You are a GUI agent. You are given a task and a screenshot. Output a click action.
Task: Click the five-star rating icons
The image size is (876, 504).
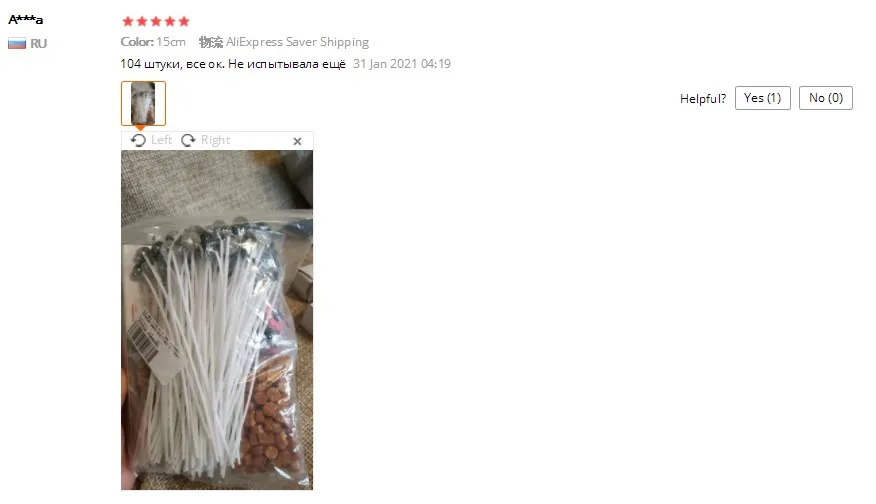tap(156, 21)
